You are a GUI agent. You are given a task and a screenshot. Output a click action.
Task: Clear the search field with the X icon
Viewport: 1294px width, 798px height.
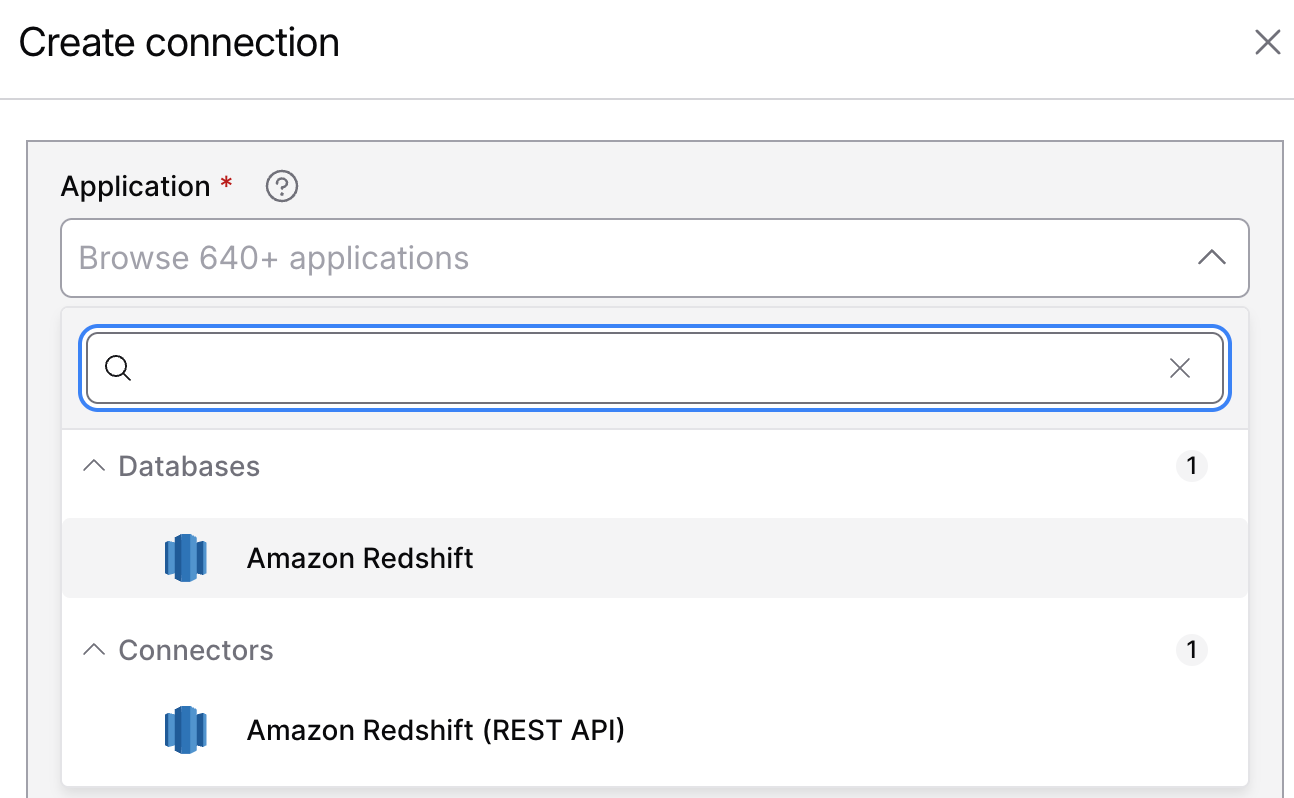[1180, 368]
